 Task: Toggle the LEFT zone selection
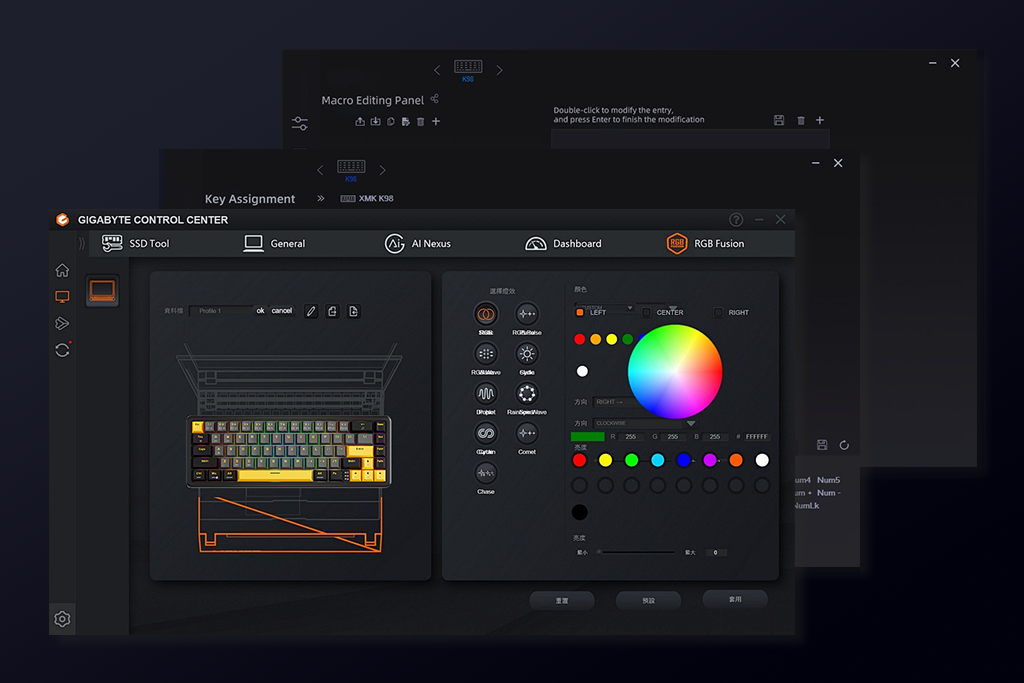tap(581, 312)
